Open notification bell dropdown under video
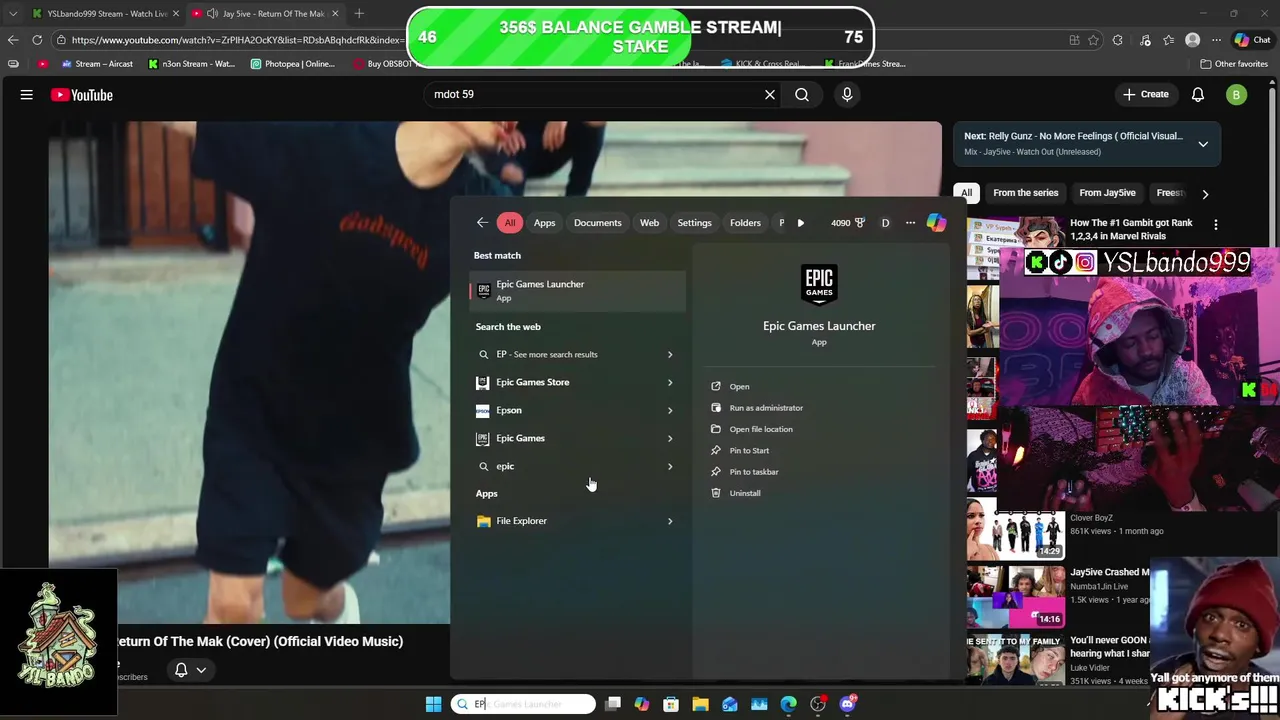 click(190, 670)
